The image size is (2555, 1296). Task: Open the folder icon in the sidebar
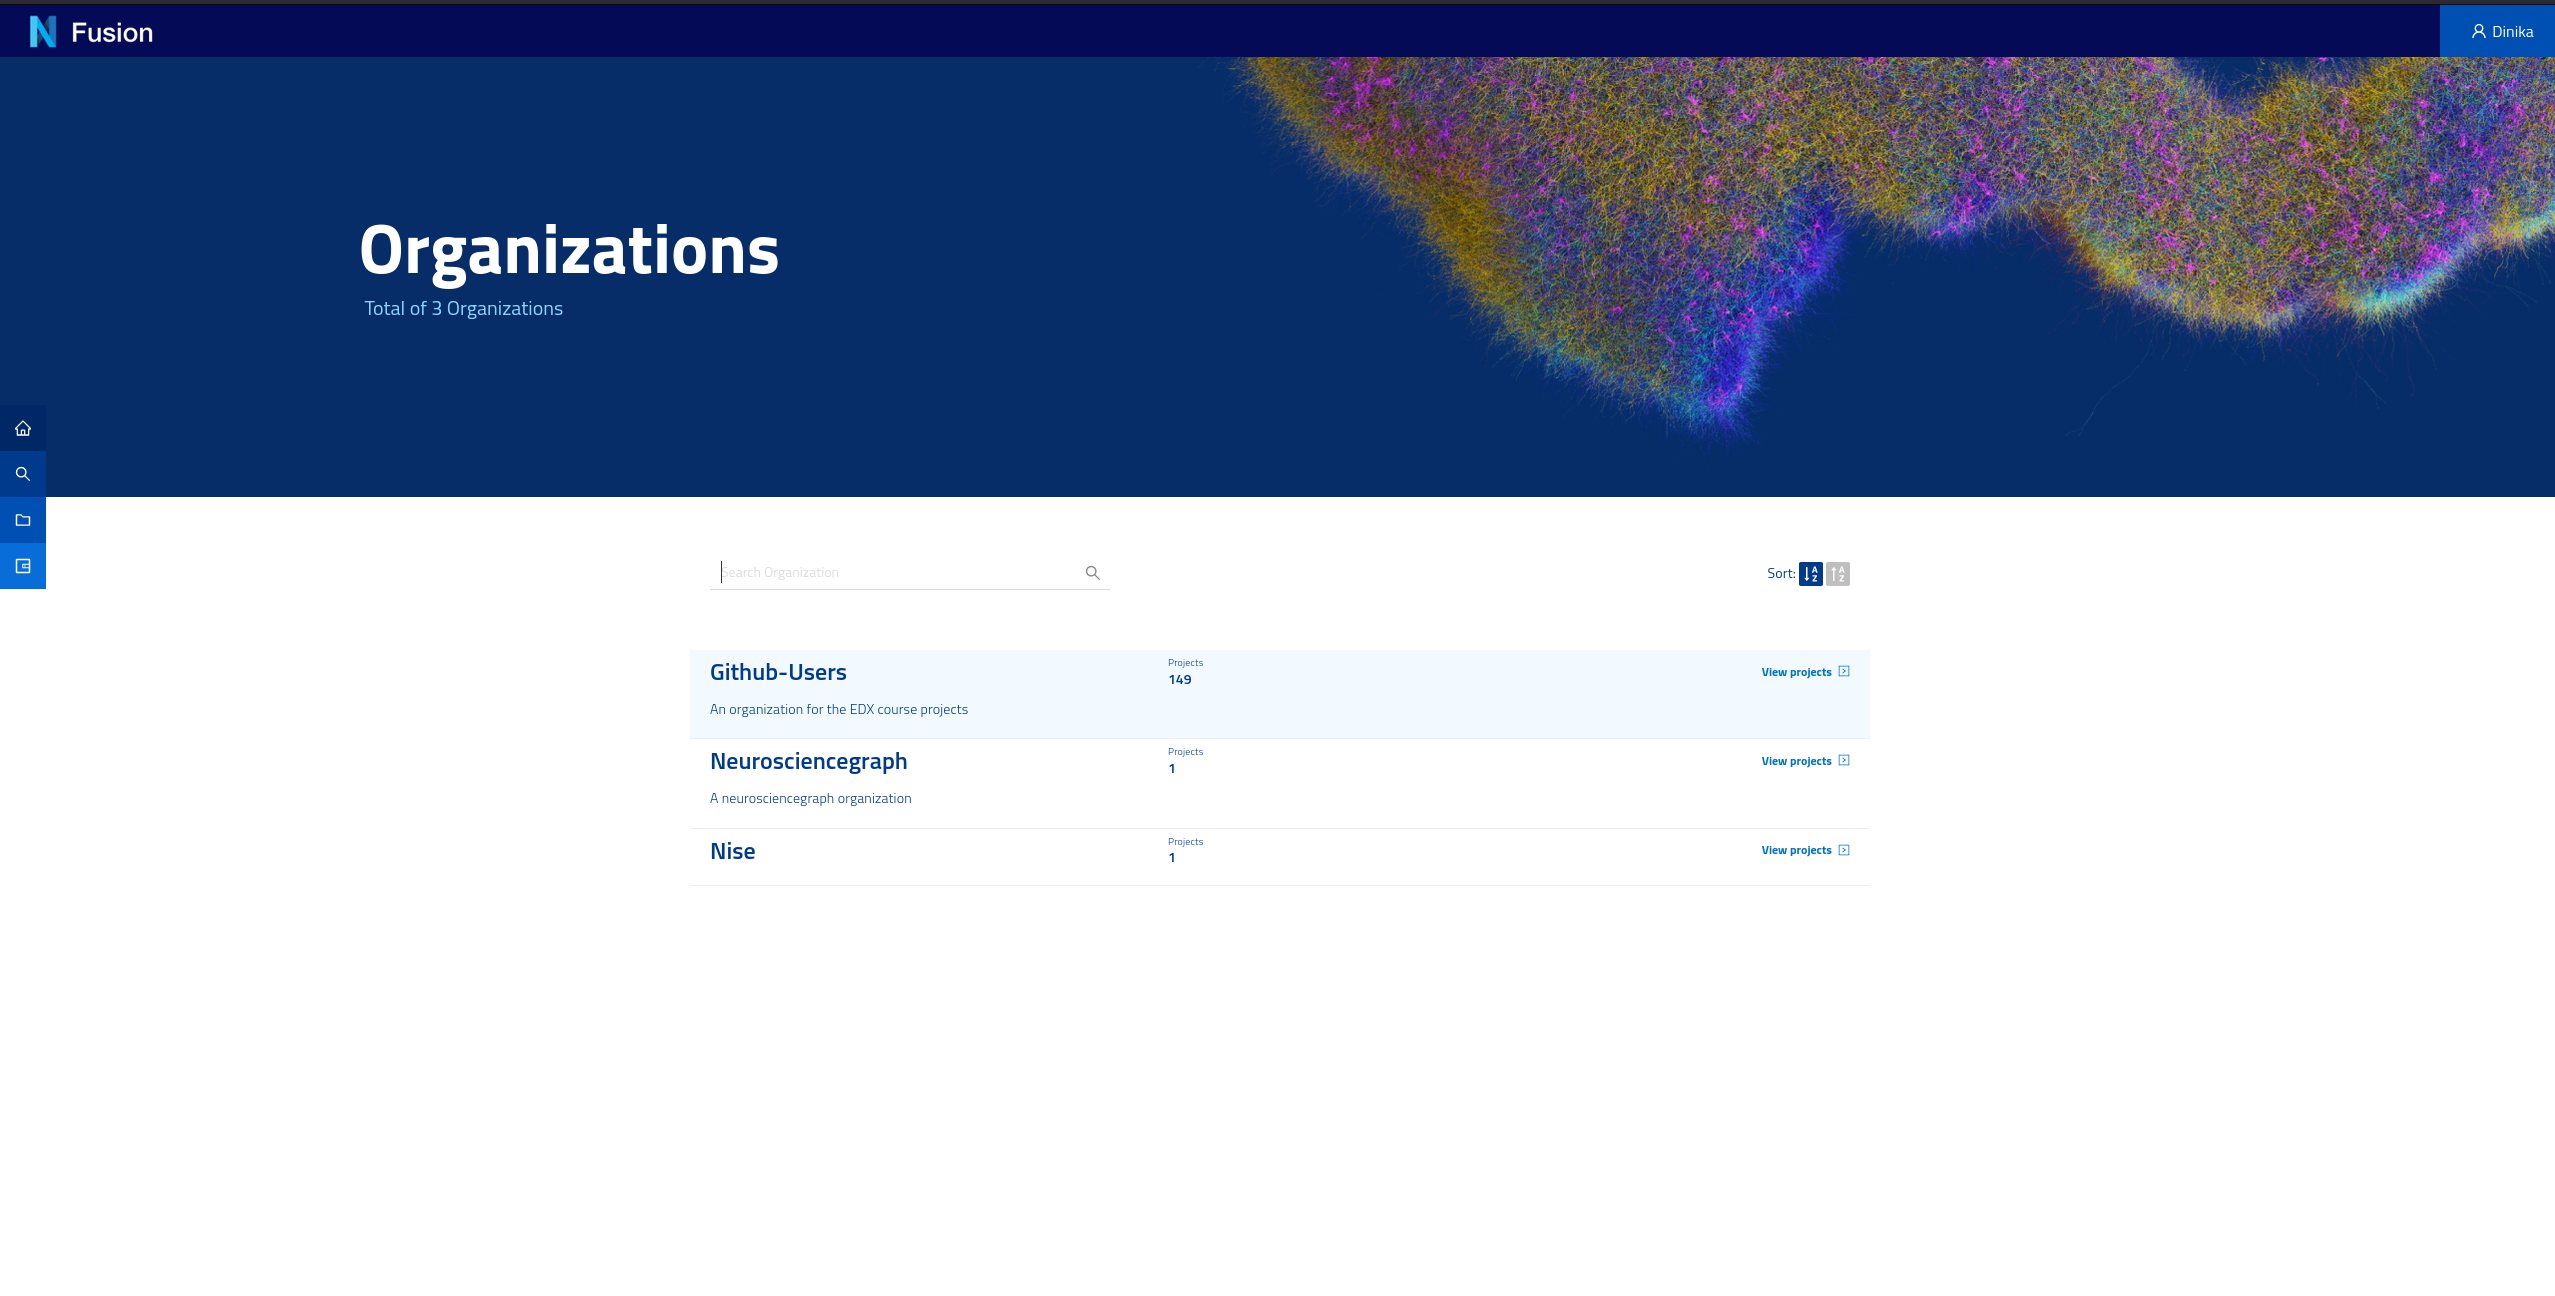click(x=23, y=520)
